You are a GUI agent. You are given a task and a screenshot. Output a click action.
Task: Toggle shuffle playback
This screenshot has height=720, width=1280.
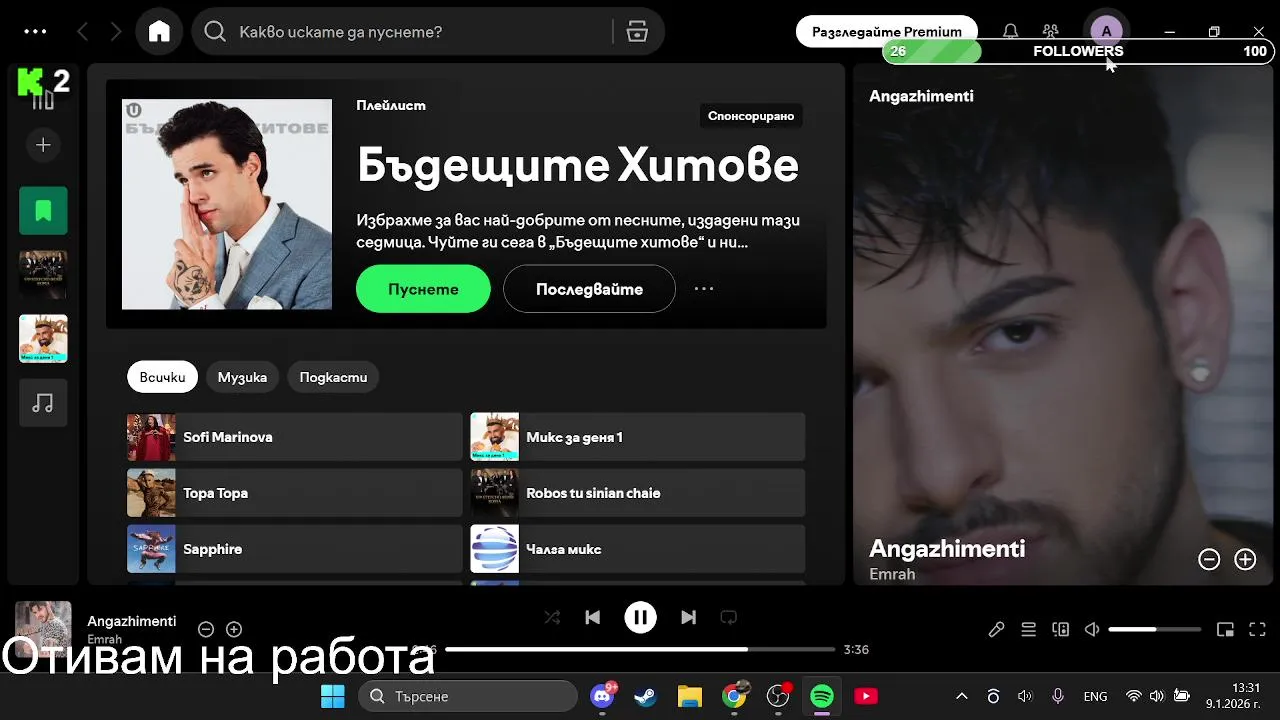pyautogui.click(x=552, y=618)
